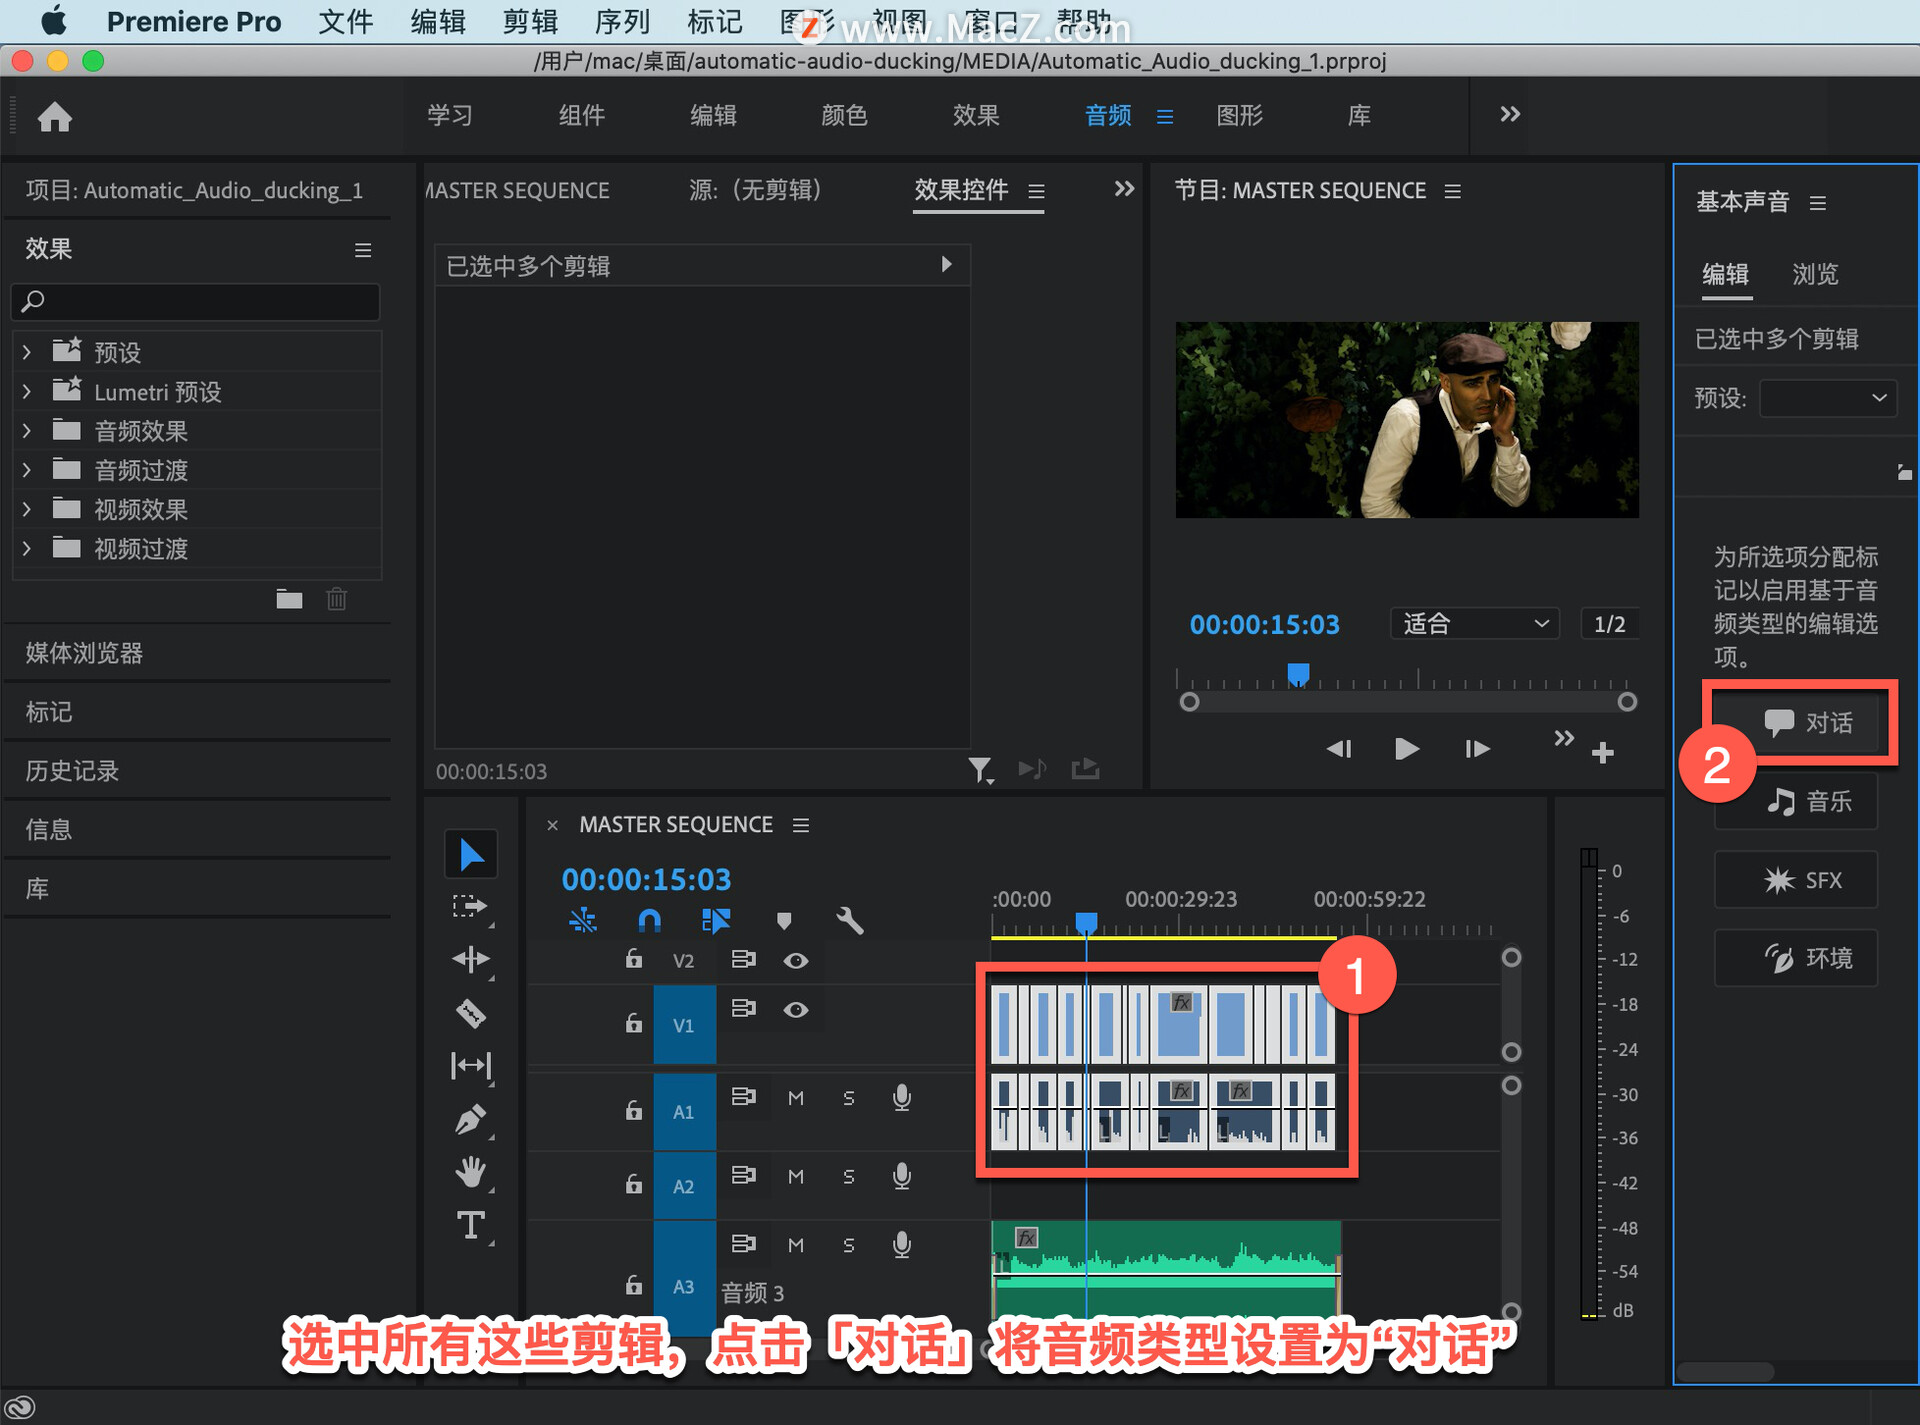Open the 媒体浏览器 panel
Screen dimensions: 1920x1425
click(84, 653)
